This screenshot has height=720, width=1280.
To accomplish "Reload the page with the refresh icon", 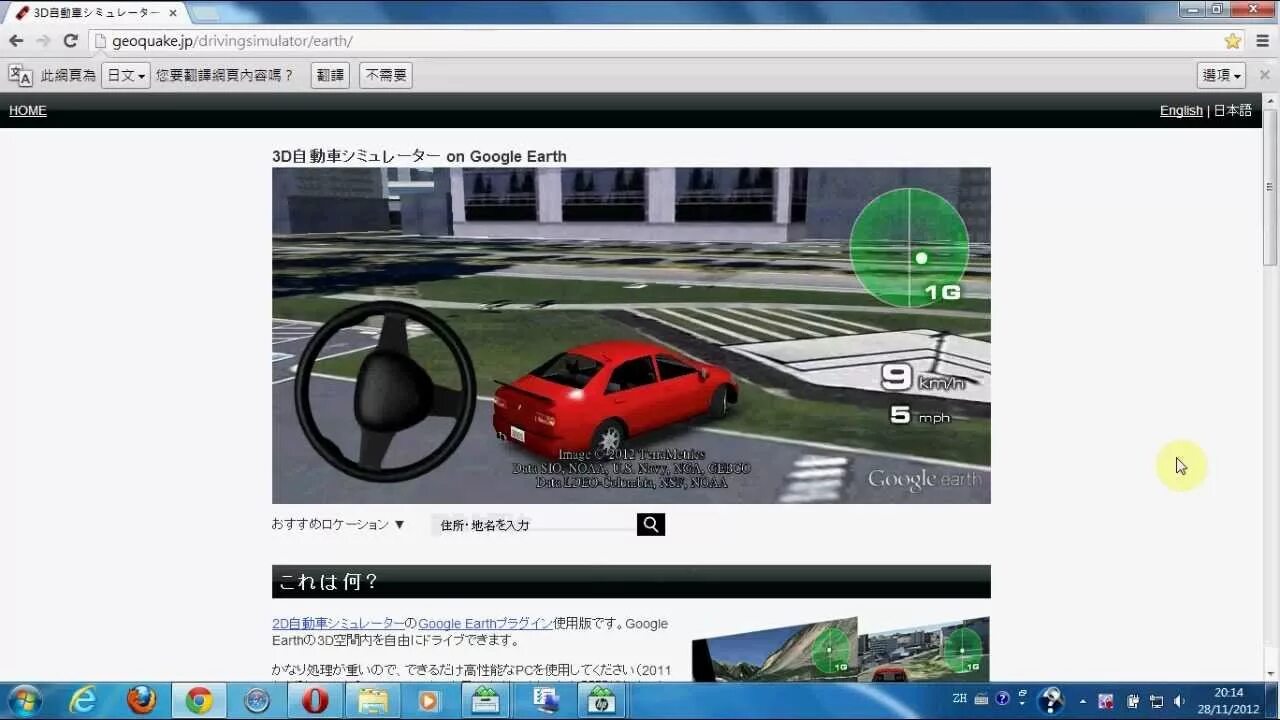I will [x=70, y=41].
